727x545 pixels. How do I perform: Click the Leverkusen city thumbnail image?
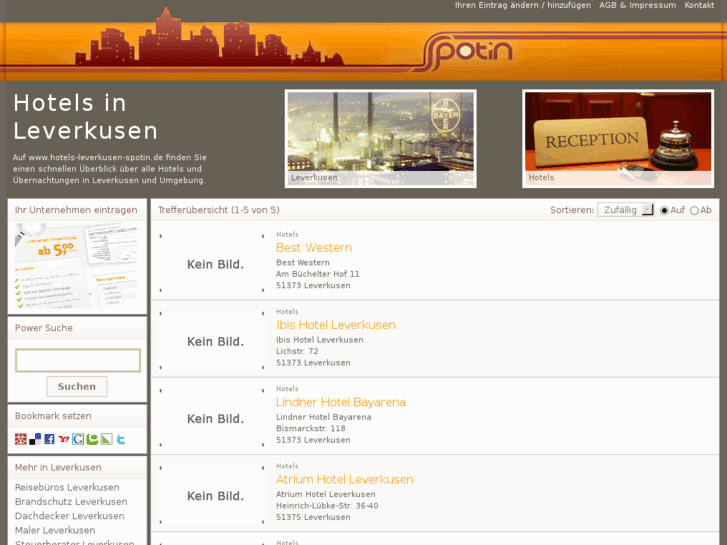[x=381, y=139]
